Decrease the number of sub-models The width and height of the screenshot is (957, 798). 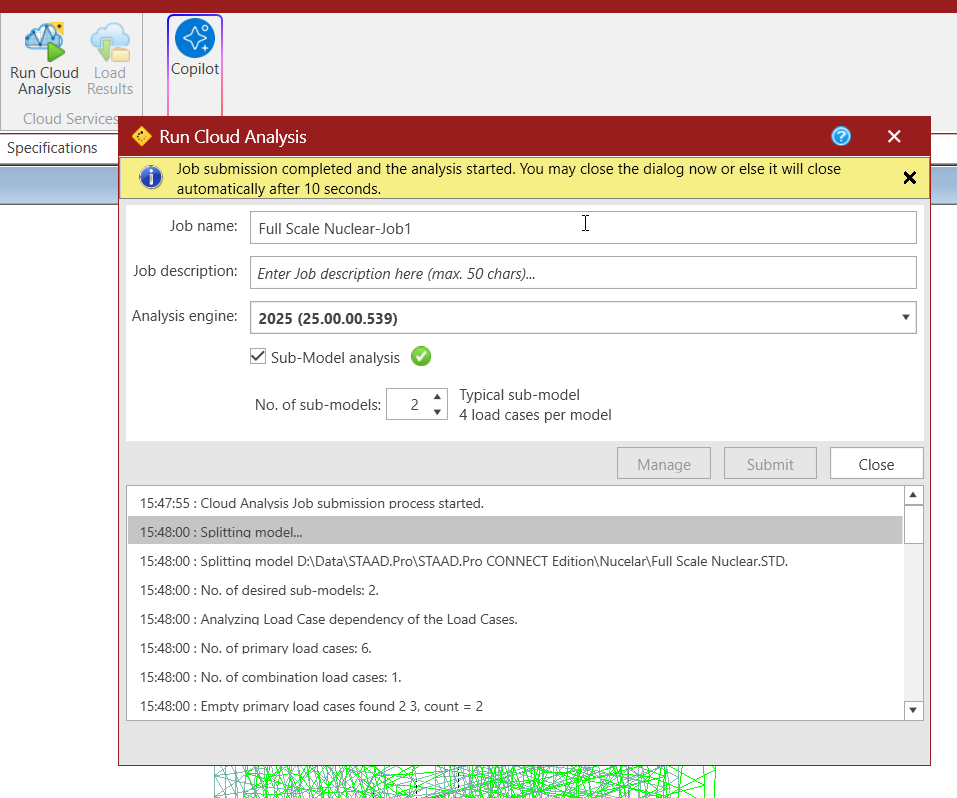(x=437, y=412)
